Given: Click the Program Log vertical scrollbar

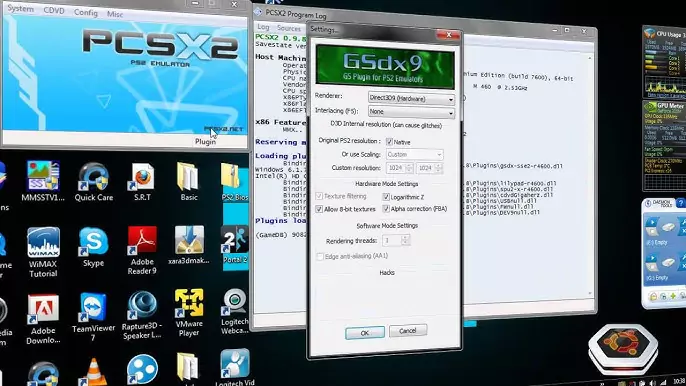Looking at the screenshot, I should (x=590, y=175).
